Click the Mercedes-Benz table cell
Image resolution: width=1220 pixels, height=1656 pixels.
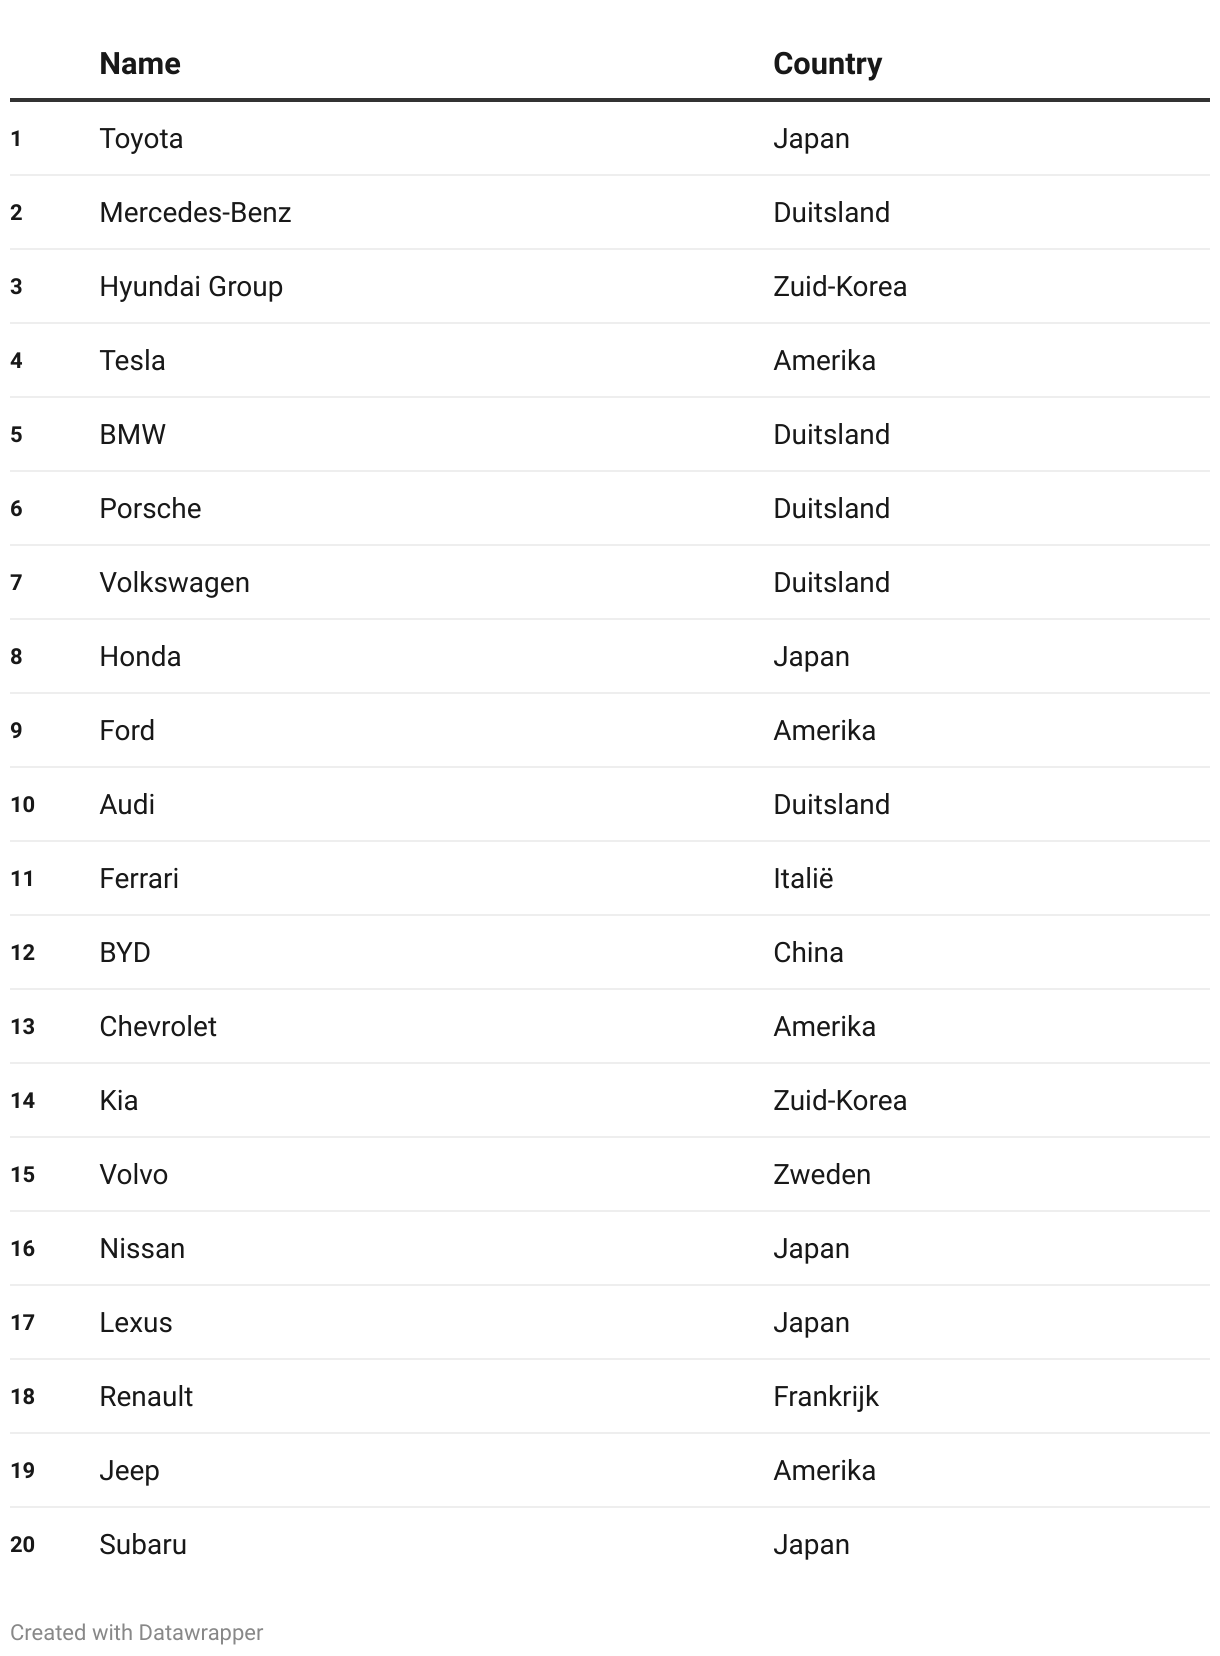point(195,212)
